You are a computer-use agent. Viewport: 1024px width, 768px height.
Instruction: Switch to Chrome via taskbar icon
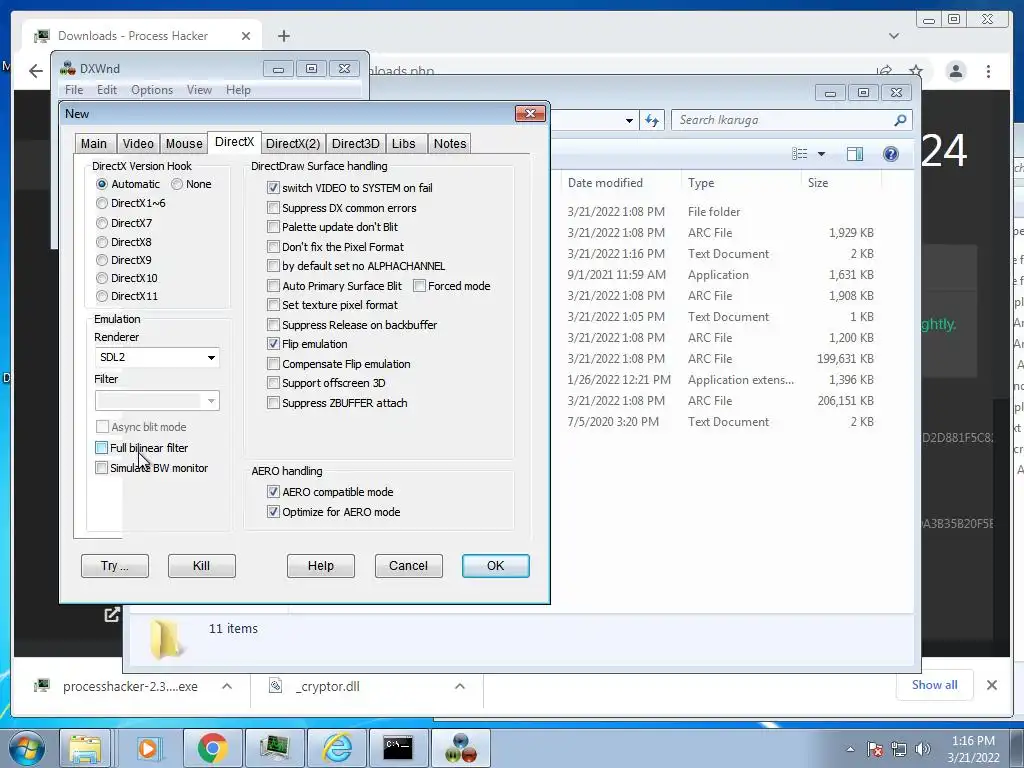point(212,748)
